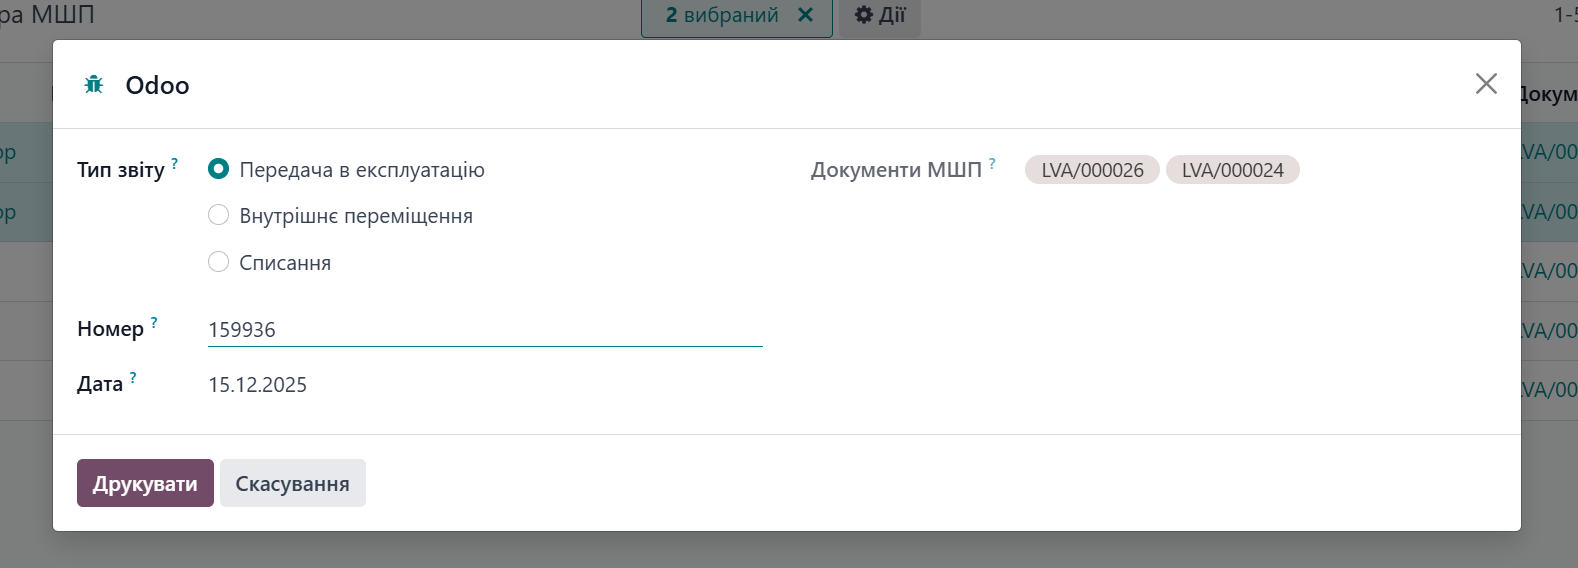Screen dimensions: 1578x568
Task: Select 'Списання' radio option
Action: (x=218, y=262)
